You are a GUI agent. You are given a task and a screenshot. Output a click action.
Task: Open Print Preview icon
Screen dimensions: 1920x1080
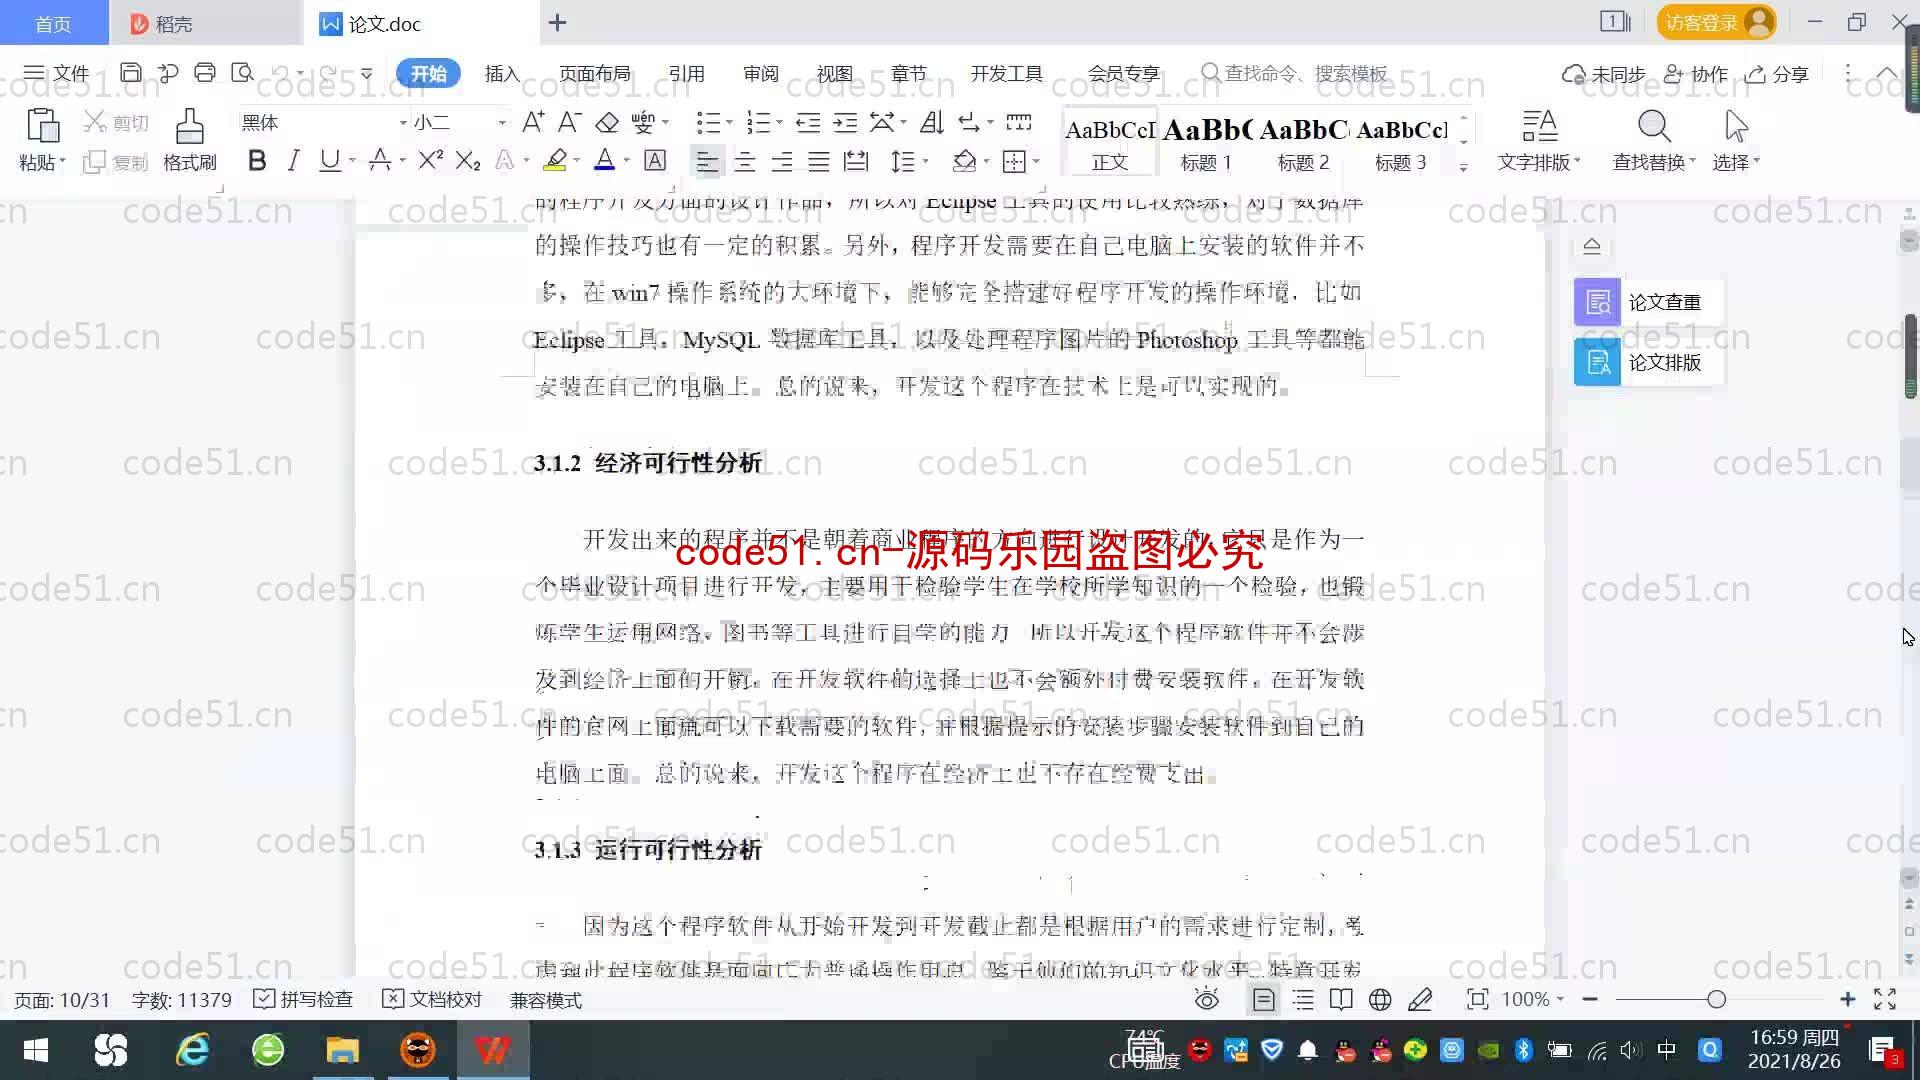(242, 73)
